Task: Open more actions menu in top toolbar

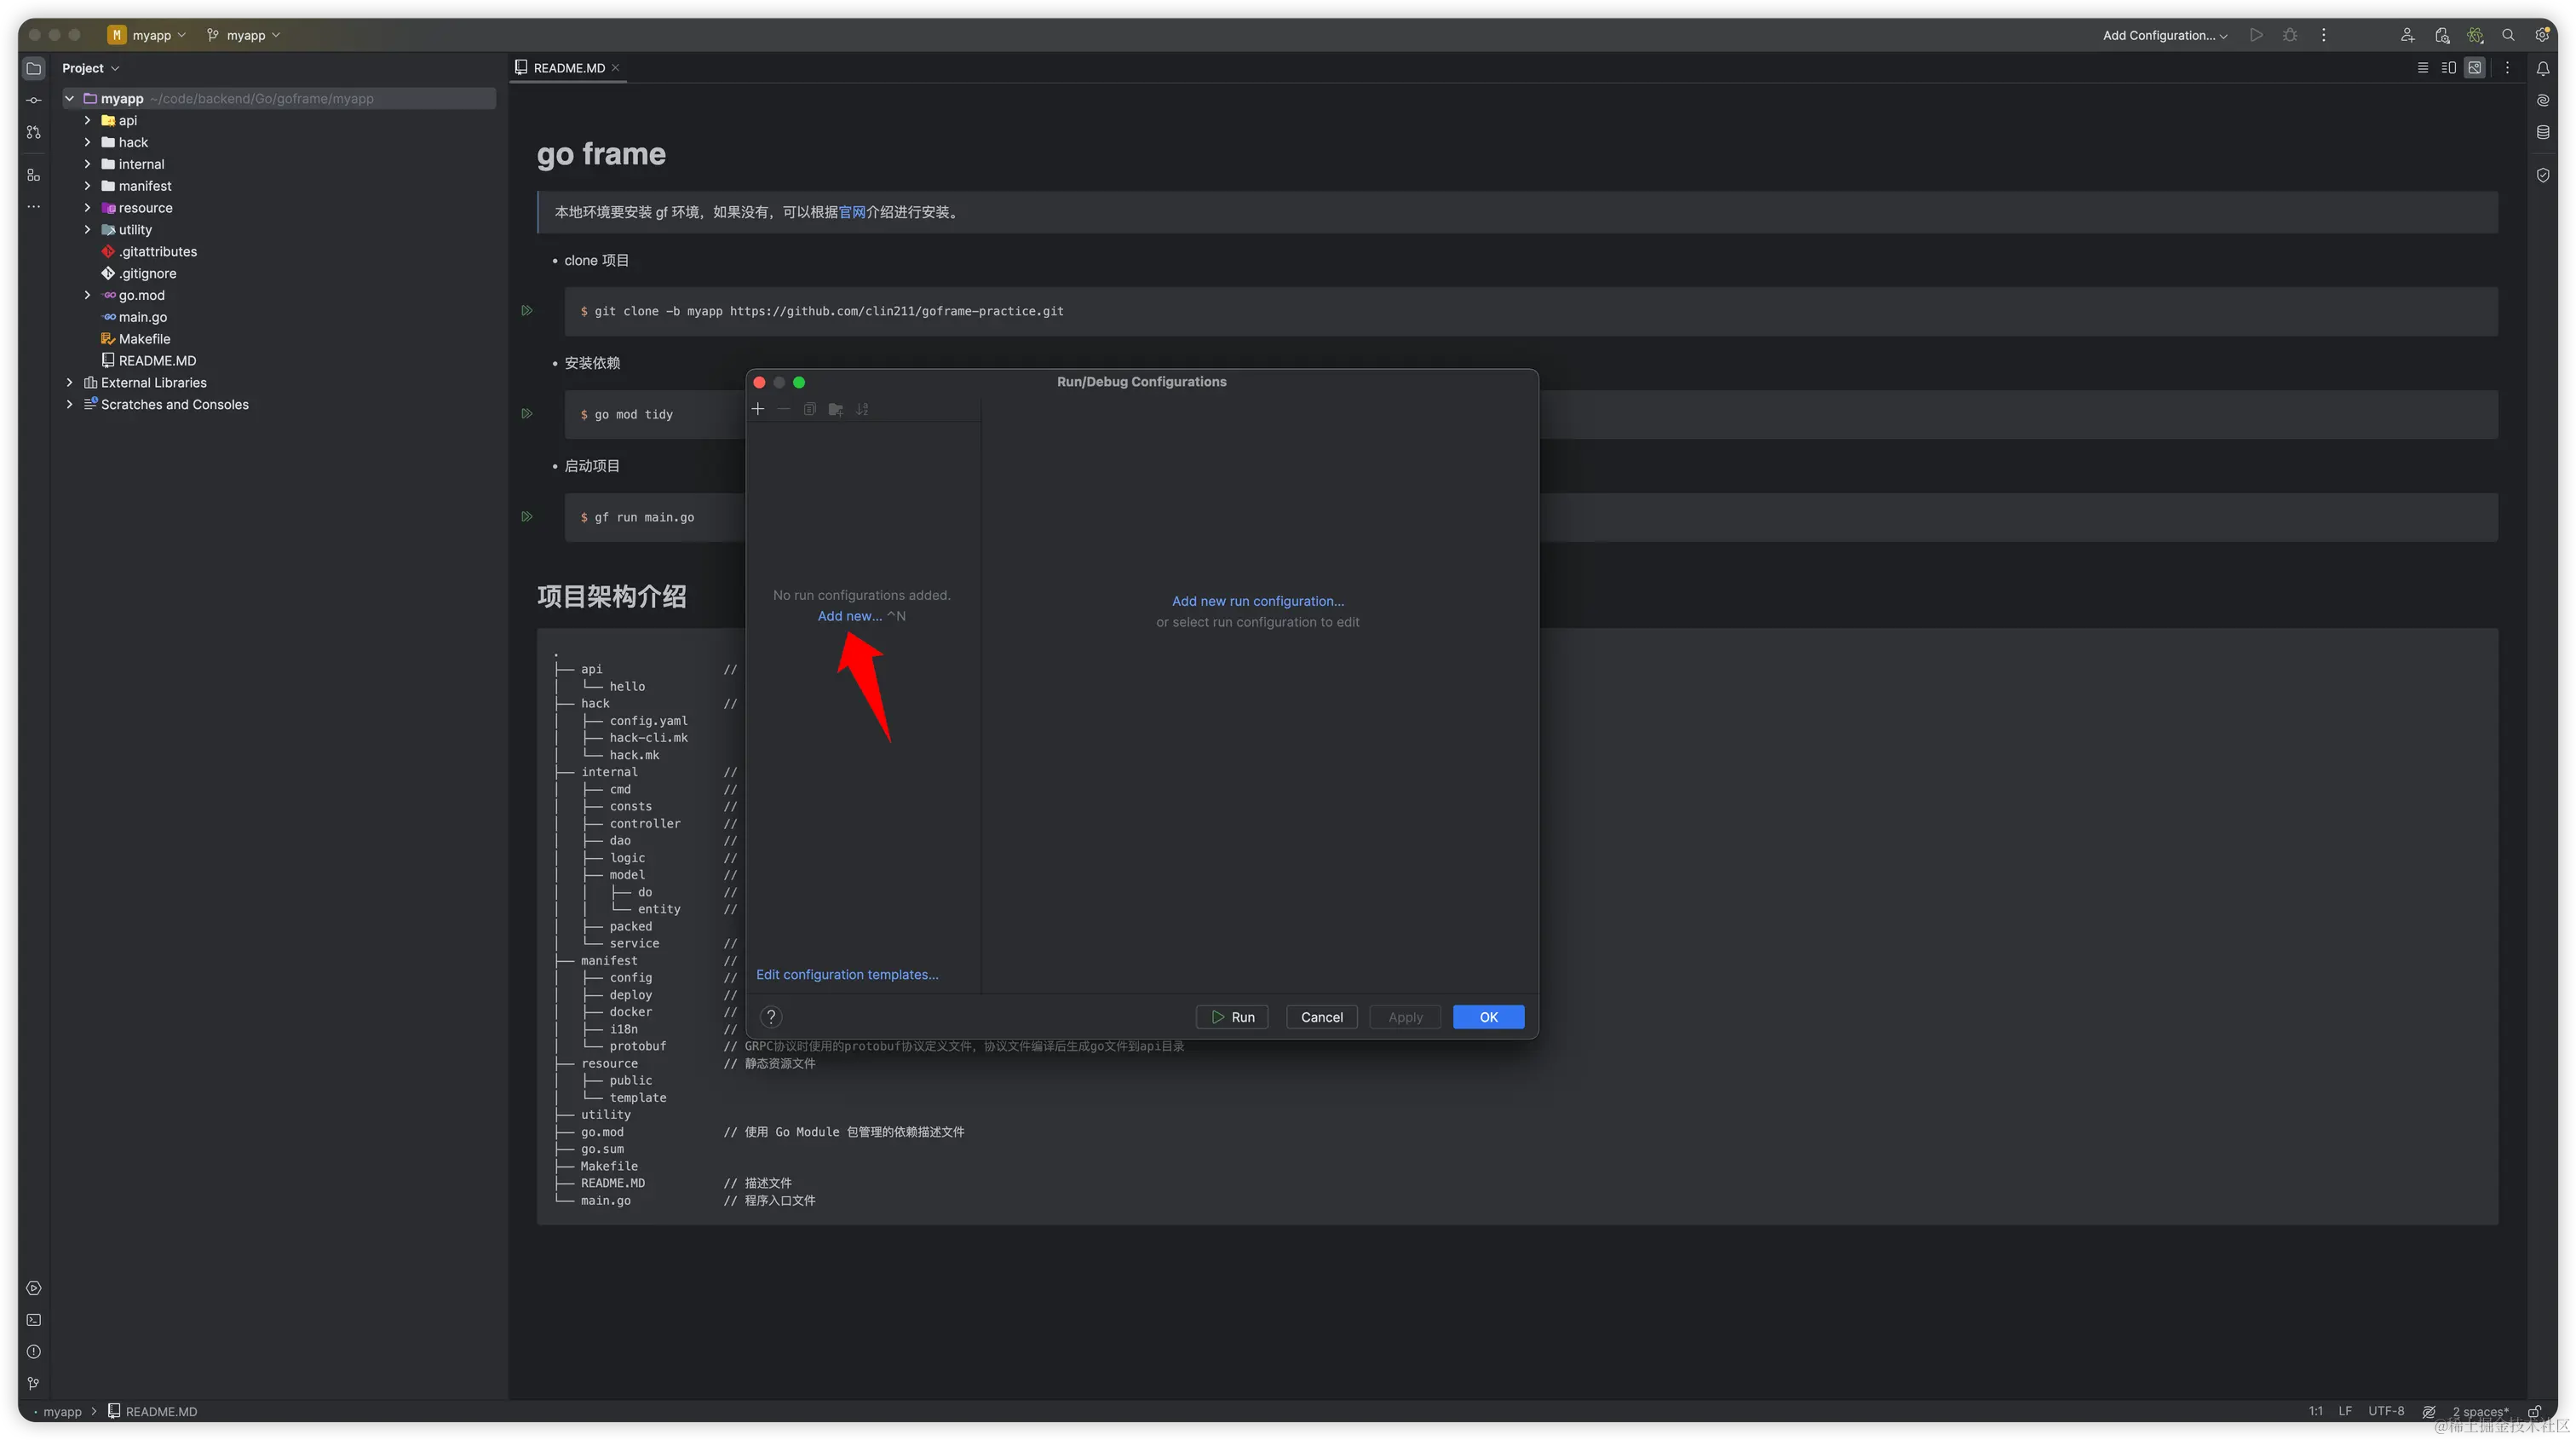Action: pos(2323,35)
